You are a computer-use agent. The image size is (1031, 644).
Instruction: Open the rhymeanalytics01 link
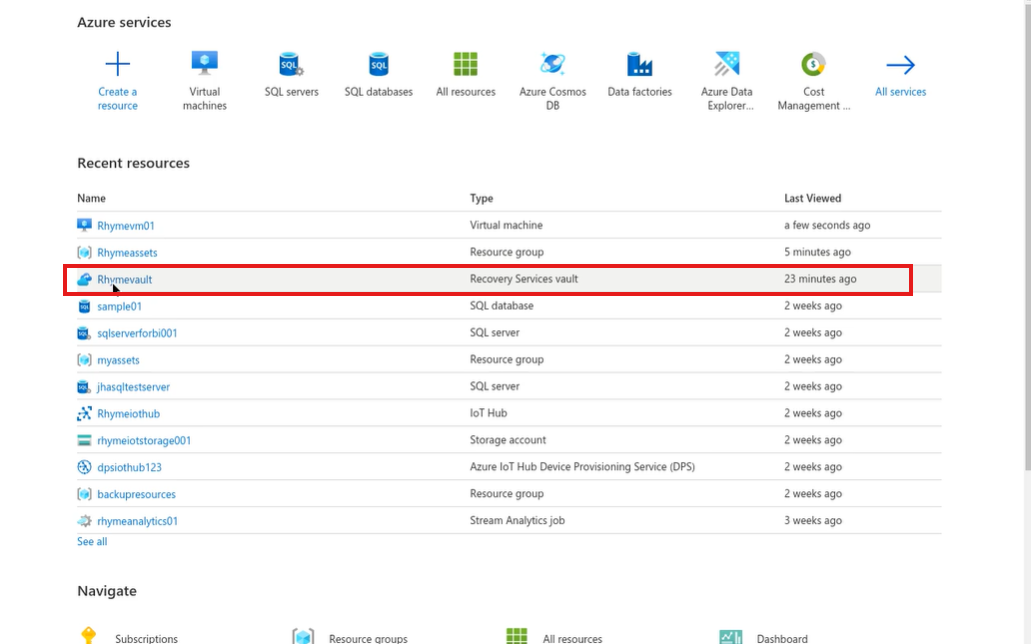click(137, 522)
